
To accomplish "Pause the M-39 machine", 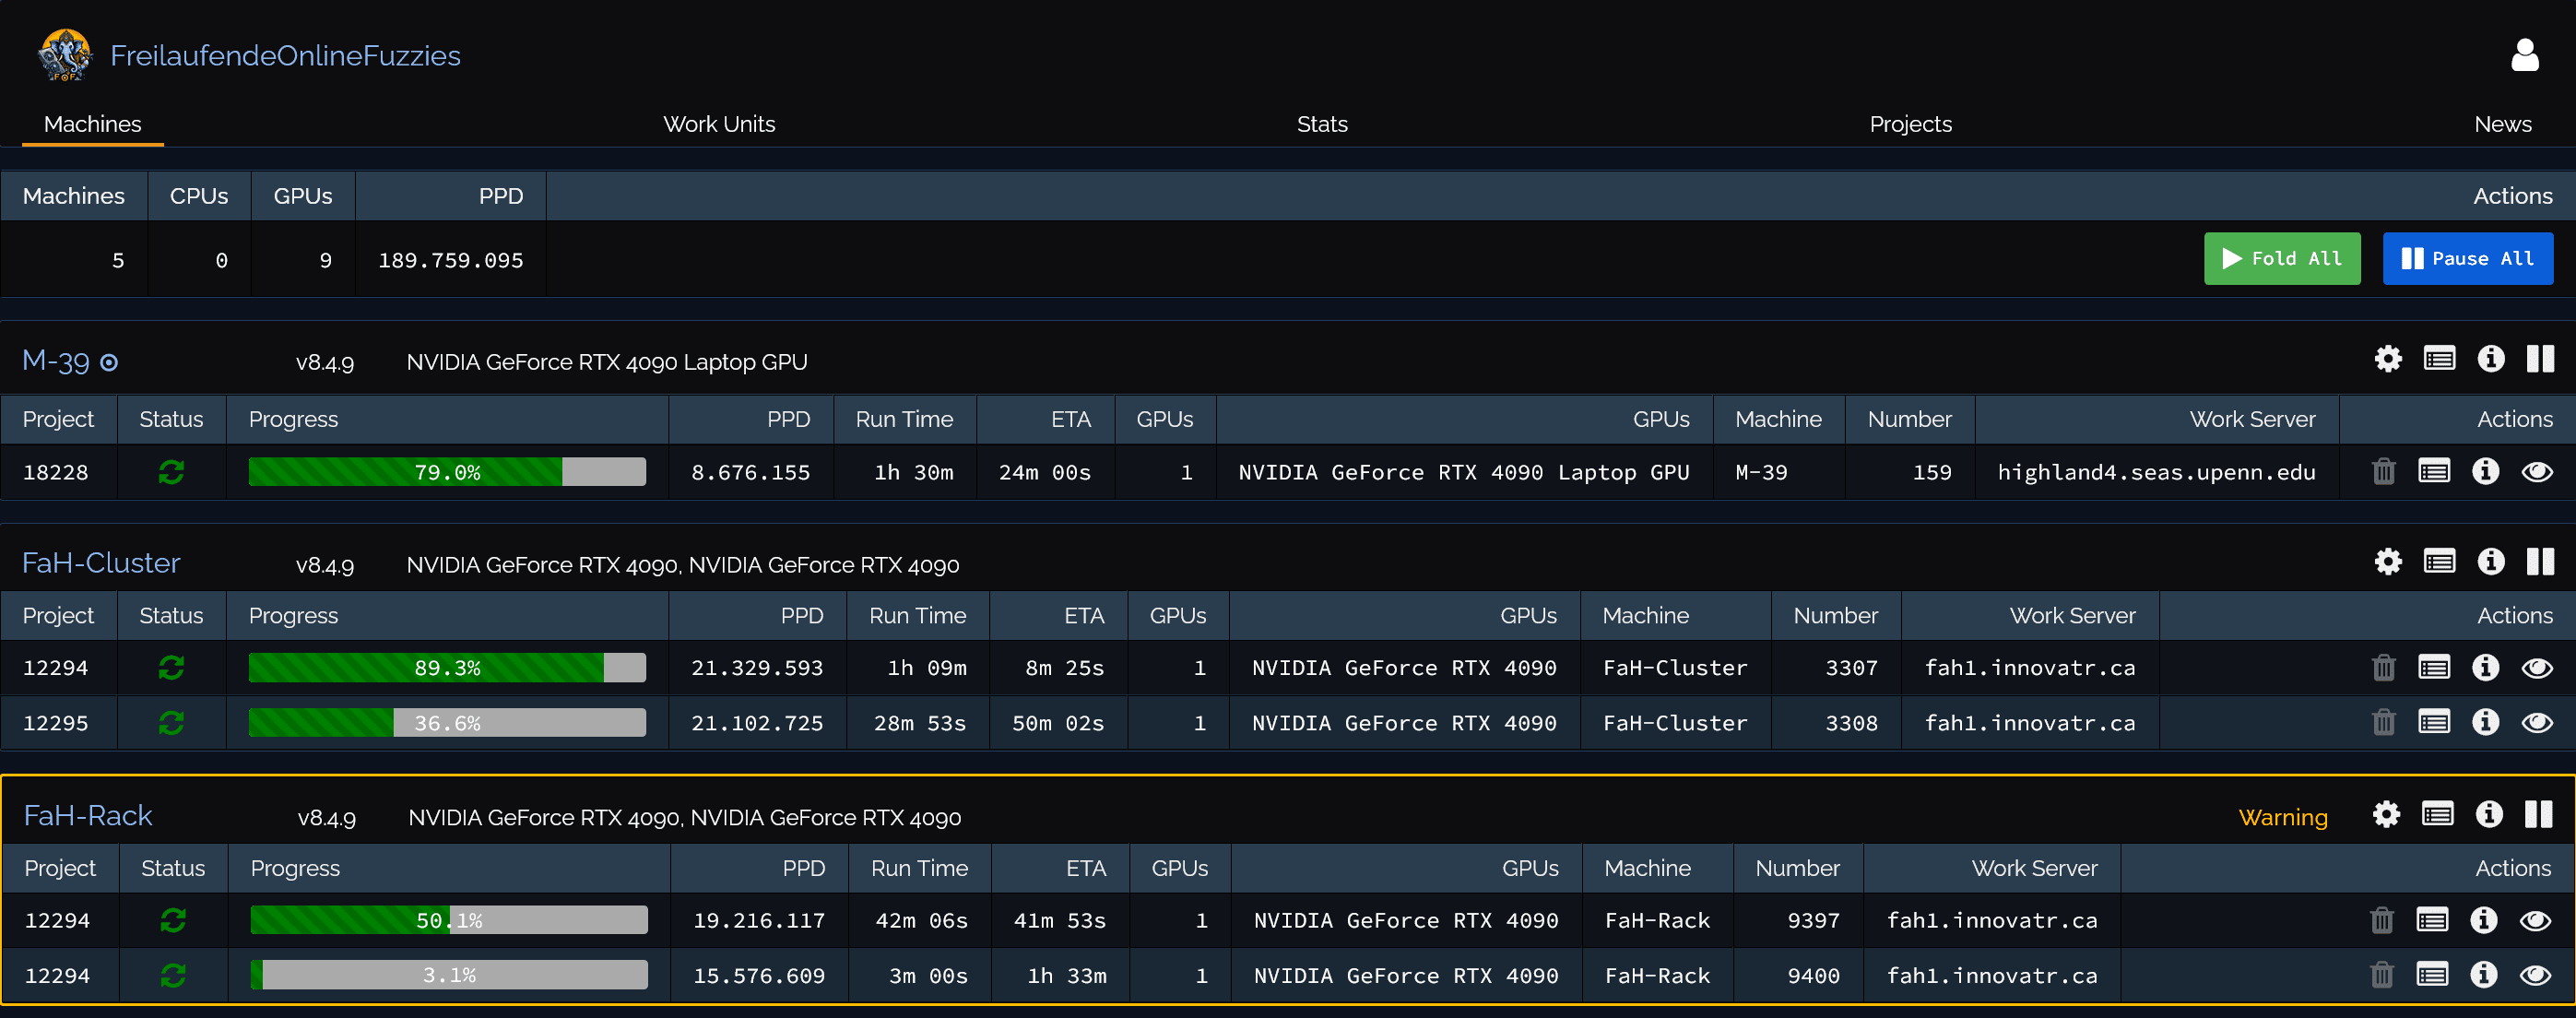I will click(x=2540, y=359).
